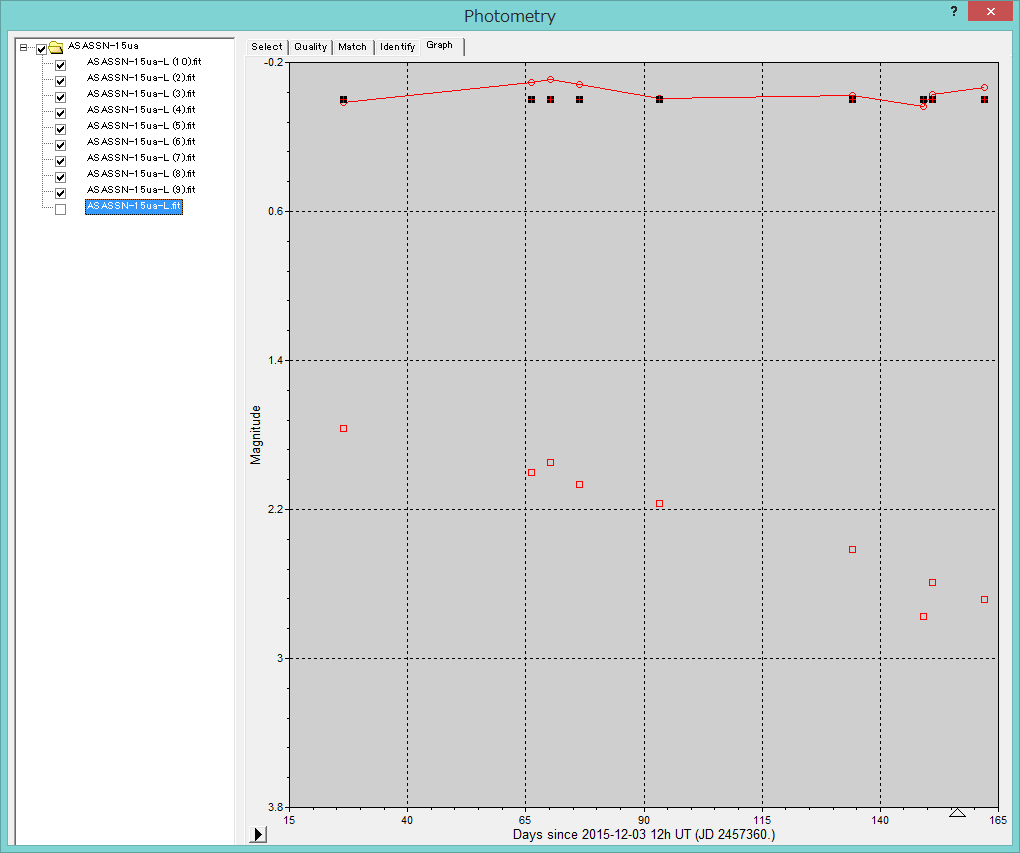Image resolution: width=1020 pixels, height=853 pixels.
Task: Select ASASSN-15ua-L (7).fit file name
Action: tap(141, 157)
